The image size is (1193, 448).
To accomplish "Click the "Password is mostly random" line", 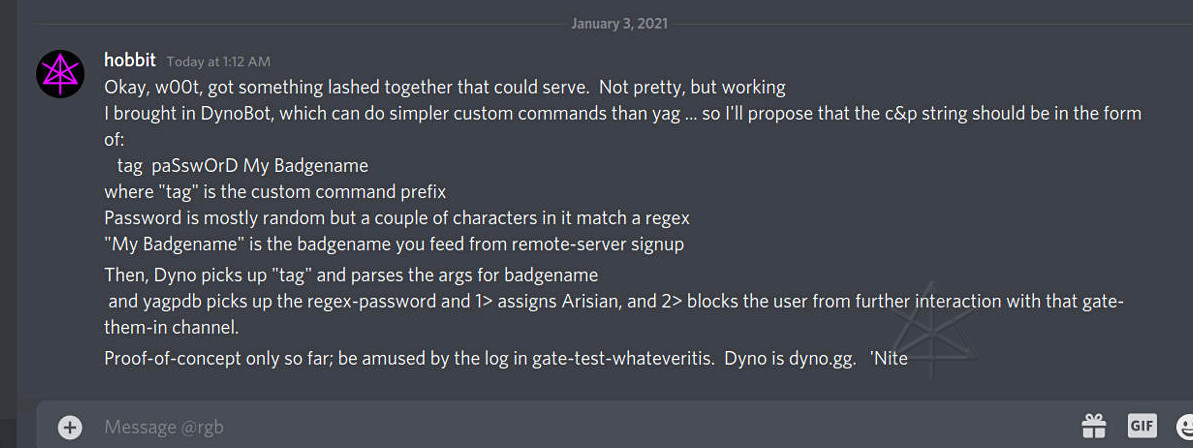I will pos(397,217).
